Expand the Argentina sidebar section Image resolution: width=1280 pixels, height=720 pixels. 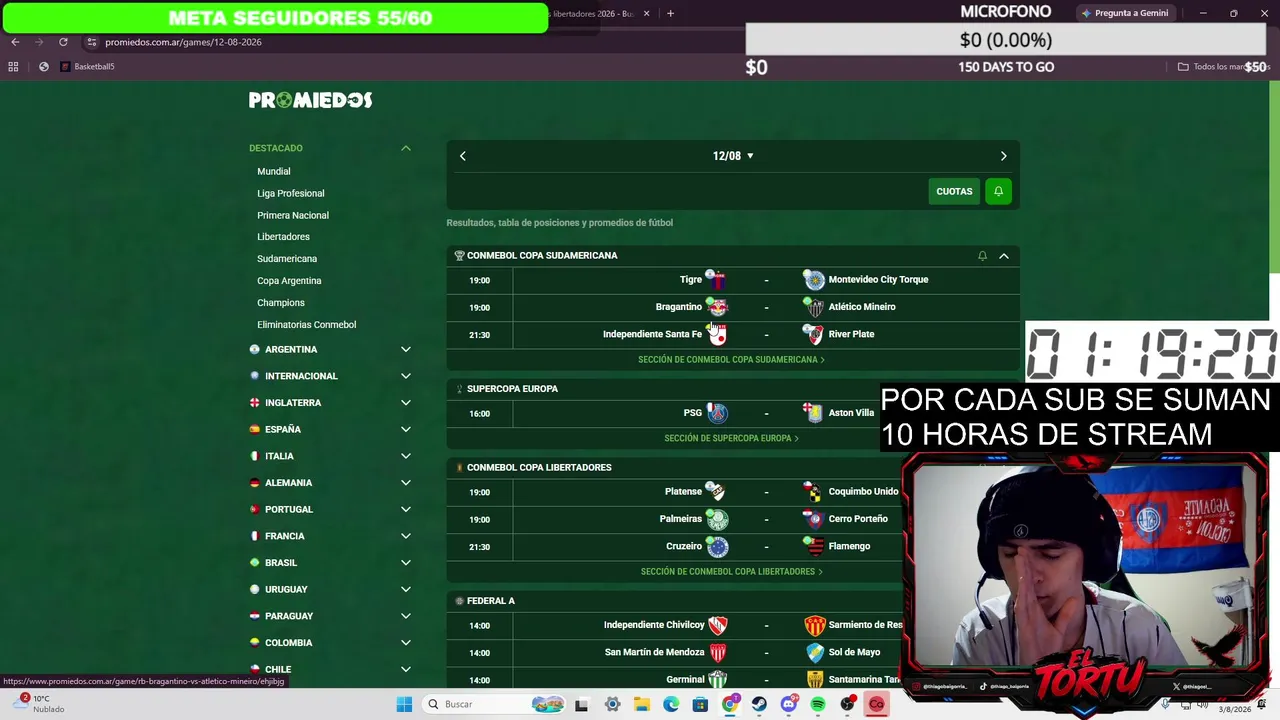(x=406, y=349)
